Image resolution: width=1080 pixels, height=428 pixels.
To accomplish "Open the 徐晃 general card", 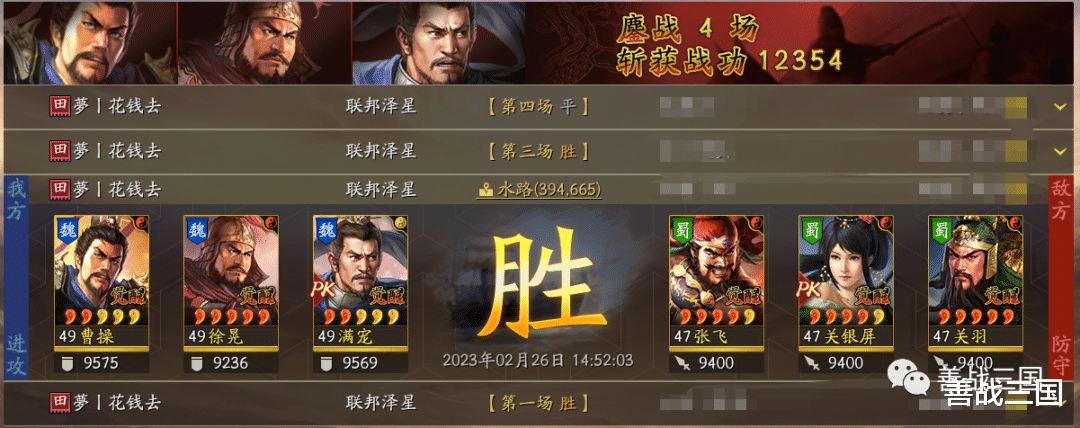I will click(231, 283).
